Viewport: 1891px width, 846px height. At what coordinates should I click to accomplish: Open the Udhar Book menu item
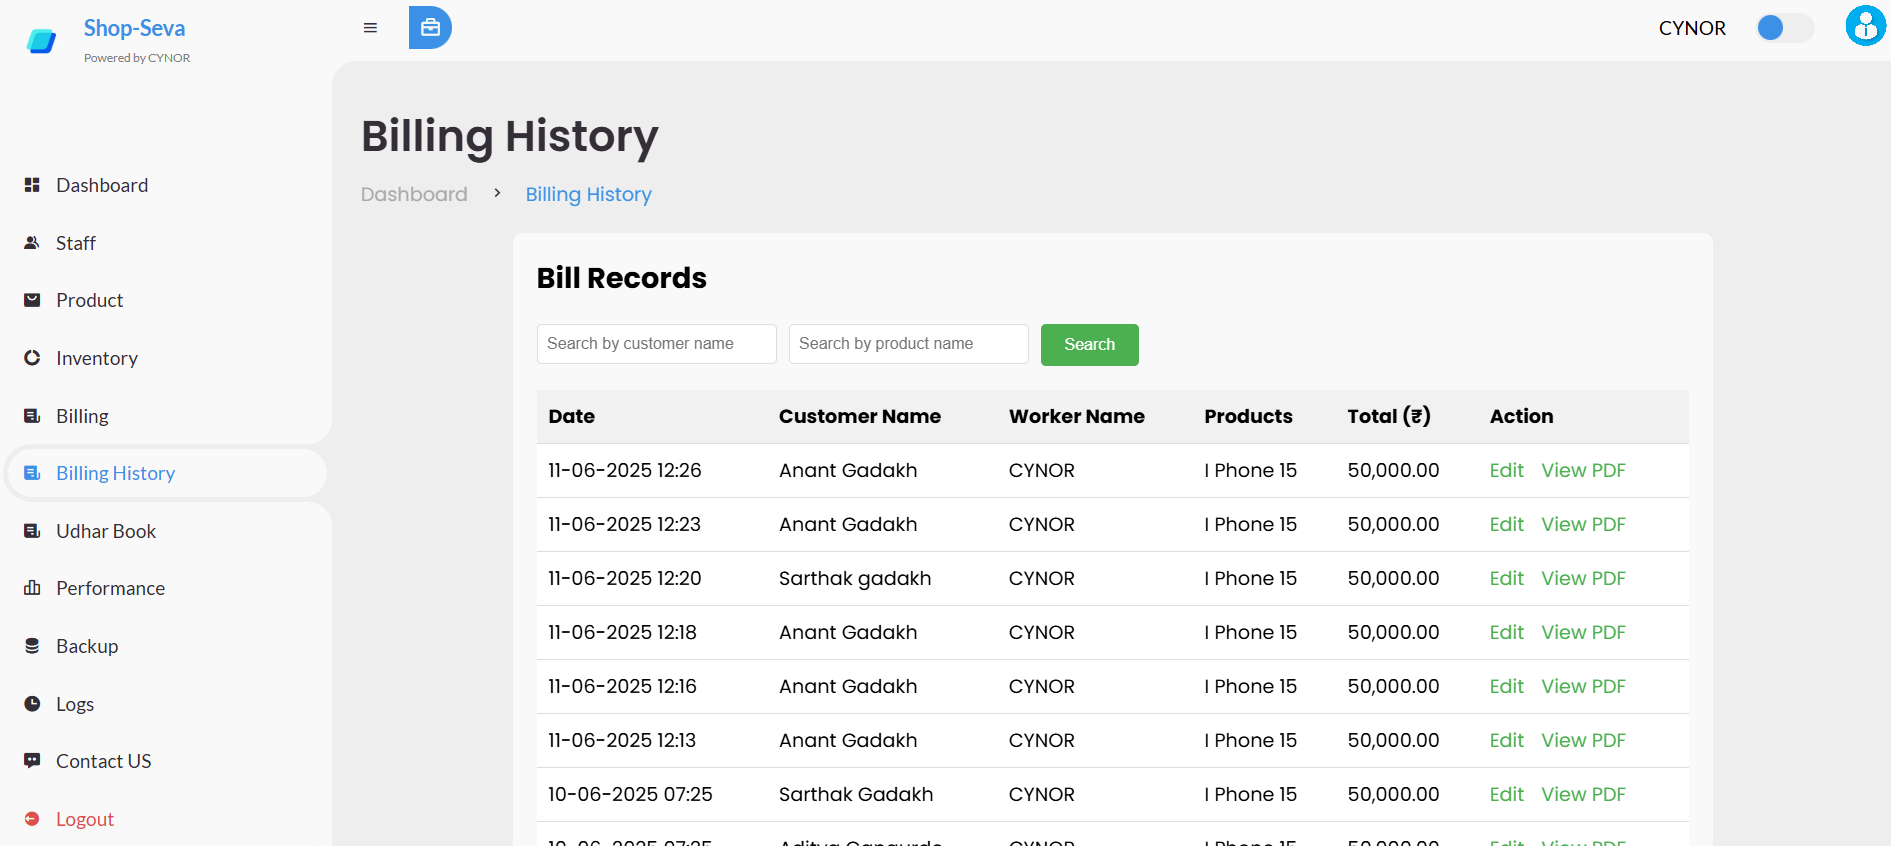pos(106,531)
